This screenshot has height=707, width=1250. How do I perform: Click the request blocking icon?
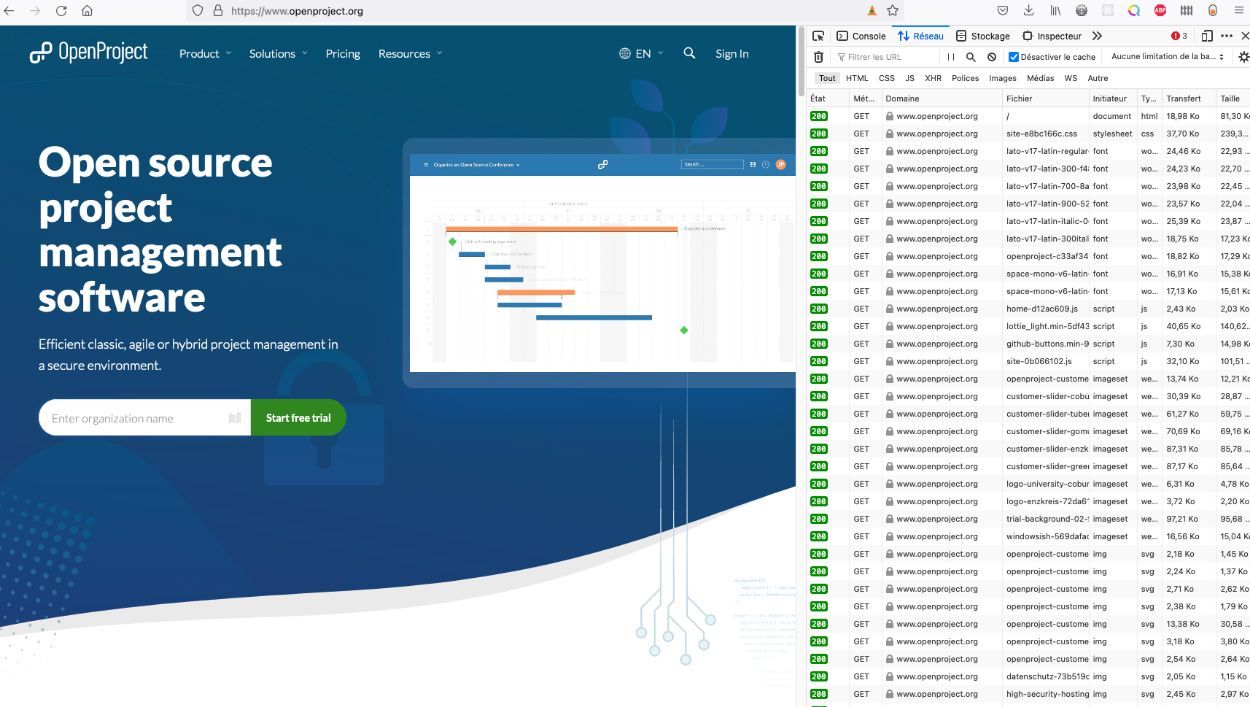coord(991,57)
